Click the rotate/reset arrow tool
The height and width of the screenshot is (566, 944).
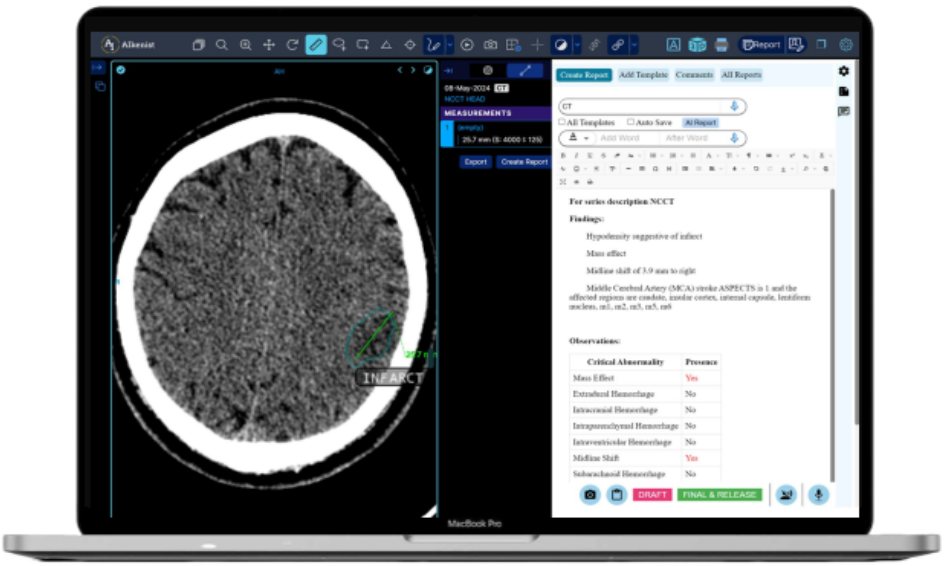click(293, 45)
